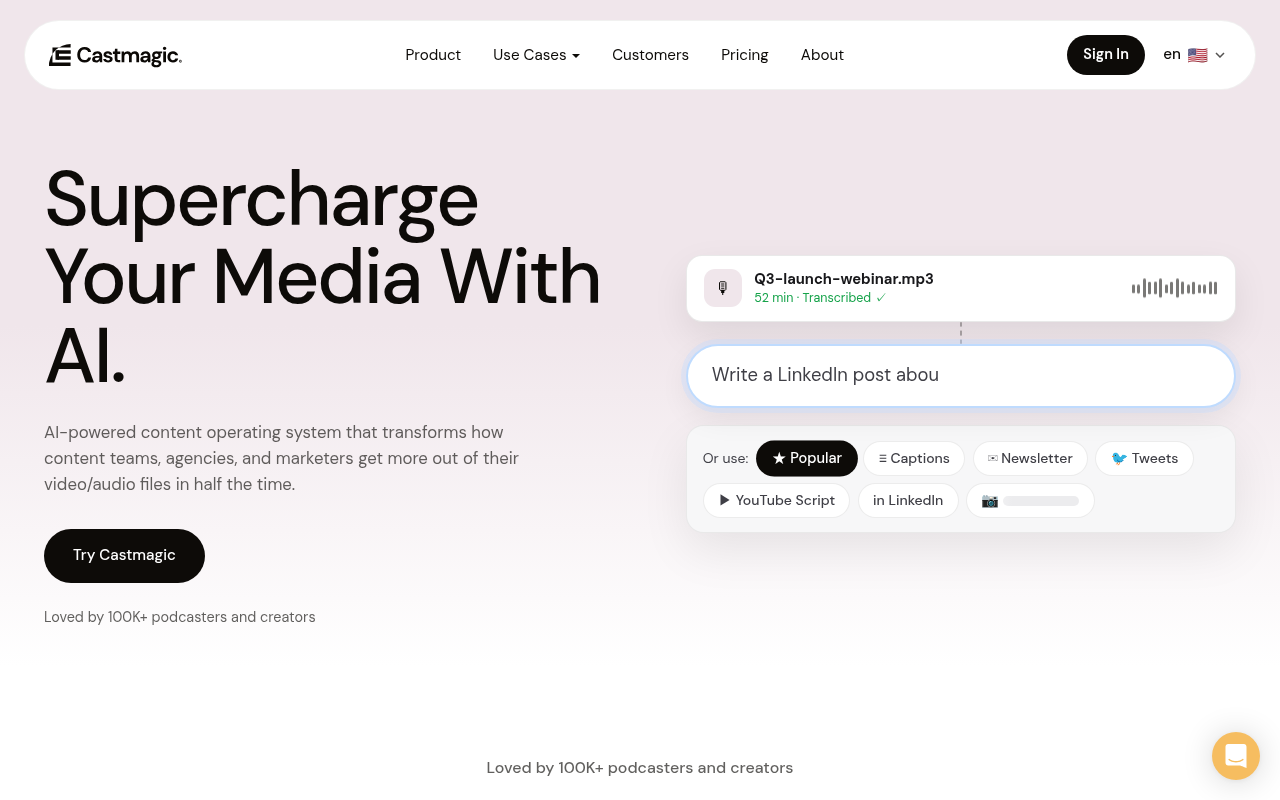Click the Supercharge Your Media With AI heading
Image resolution: width=1280 pixels, height=800 pixels.
323,277
